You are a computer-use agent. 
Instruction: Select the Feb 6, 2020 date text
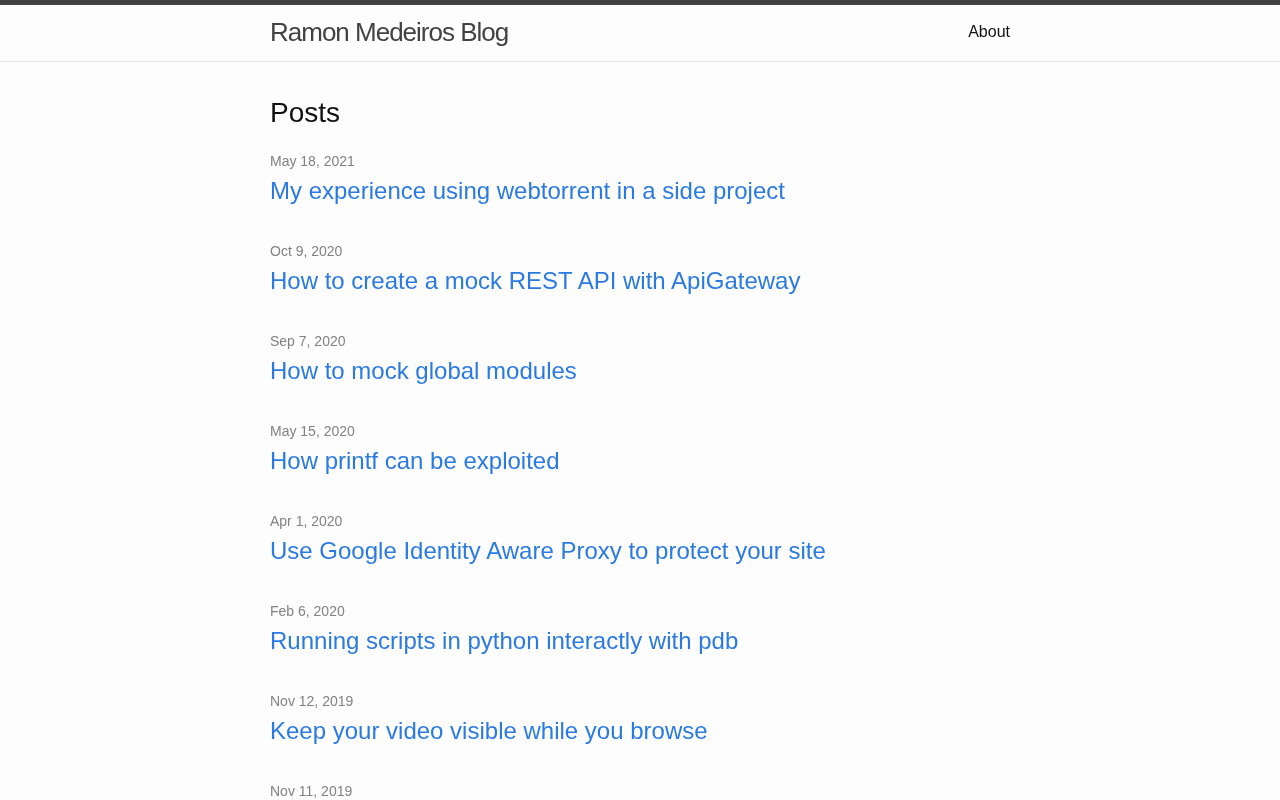[x=307, y=611]
